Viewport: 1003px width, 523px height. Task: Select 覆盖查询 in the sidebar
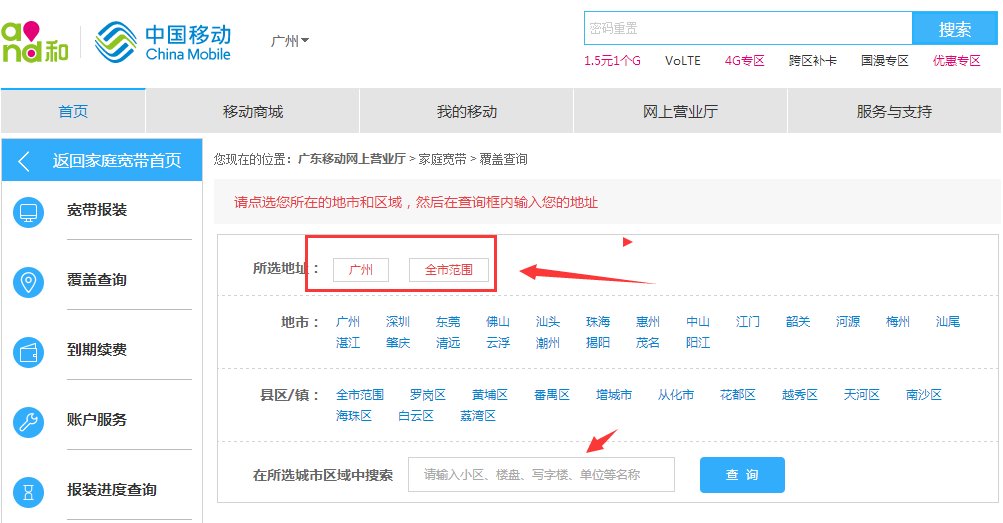click(x=97, y=279)
